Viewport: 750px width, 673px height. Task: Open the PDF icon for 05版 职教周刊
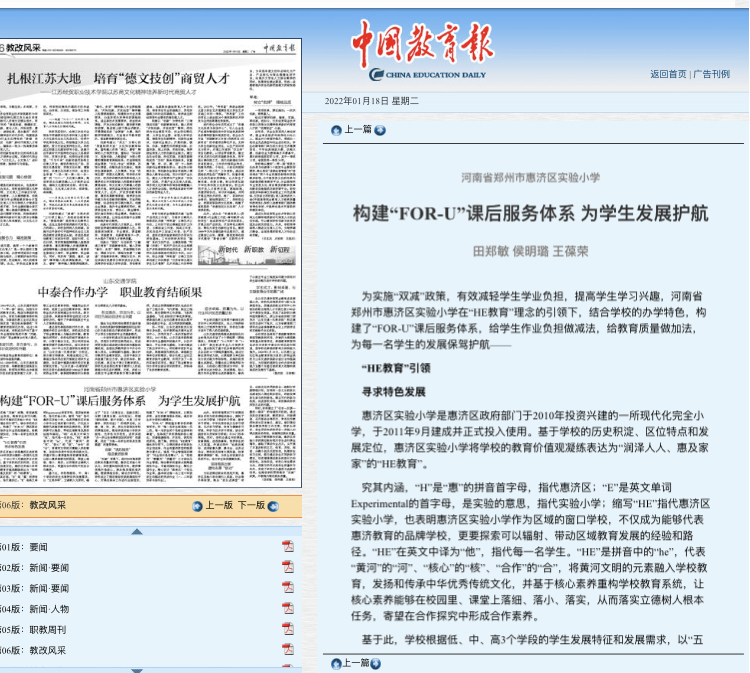pyautogui.click(x=287, y=629)
